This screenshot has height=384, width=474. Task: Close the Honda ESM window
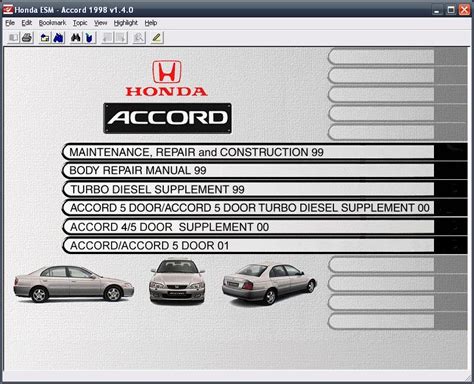tap(464, 10)
